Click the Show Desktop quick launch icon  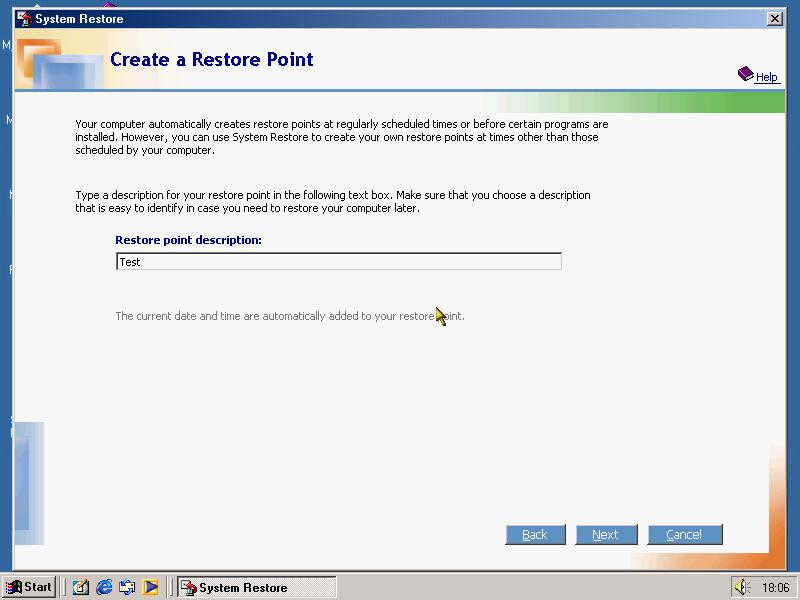coord(81,587)
